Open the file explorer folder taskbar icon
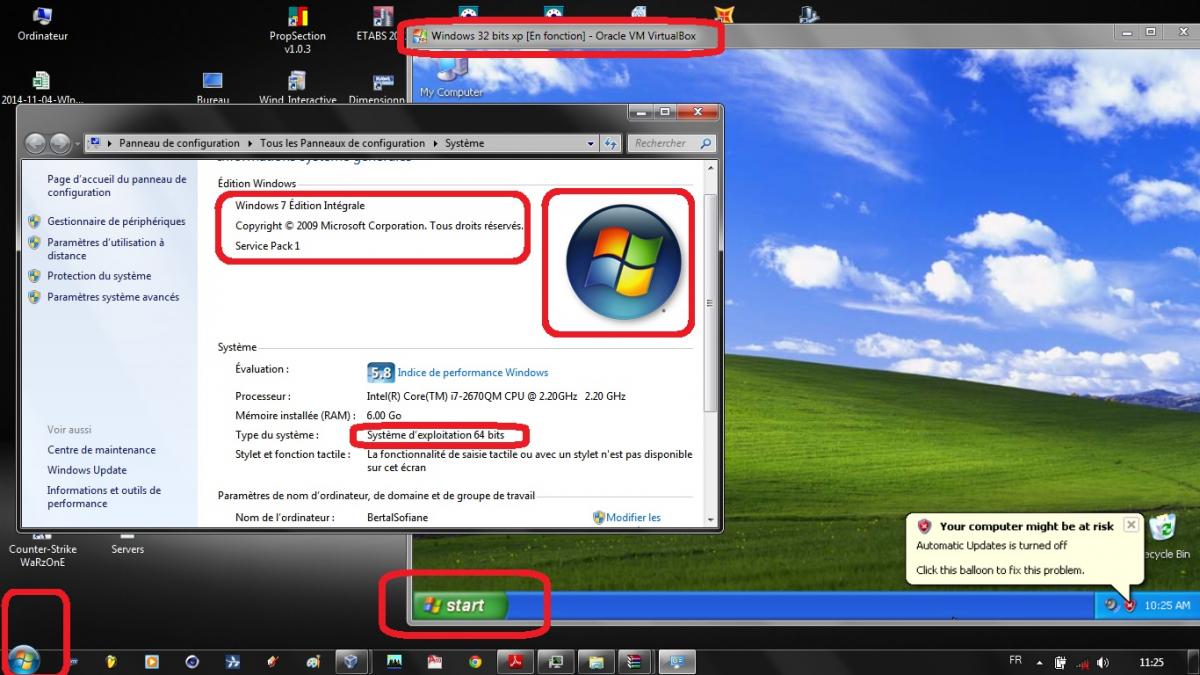This screenshot has height=675, width=1200. tap(595, 661)
